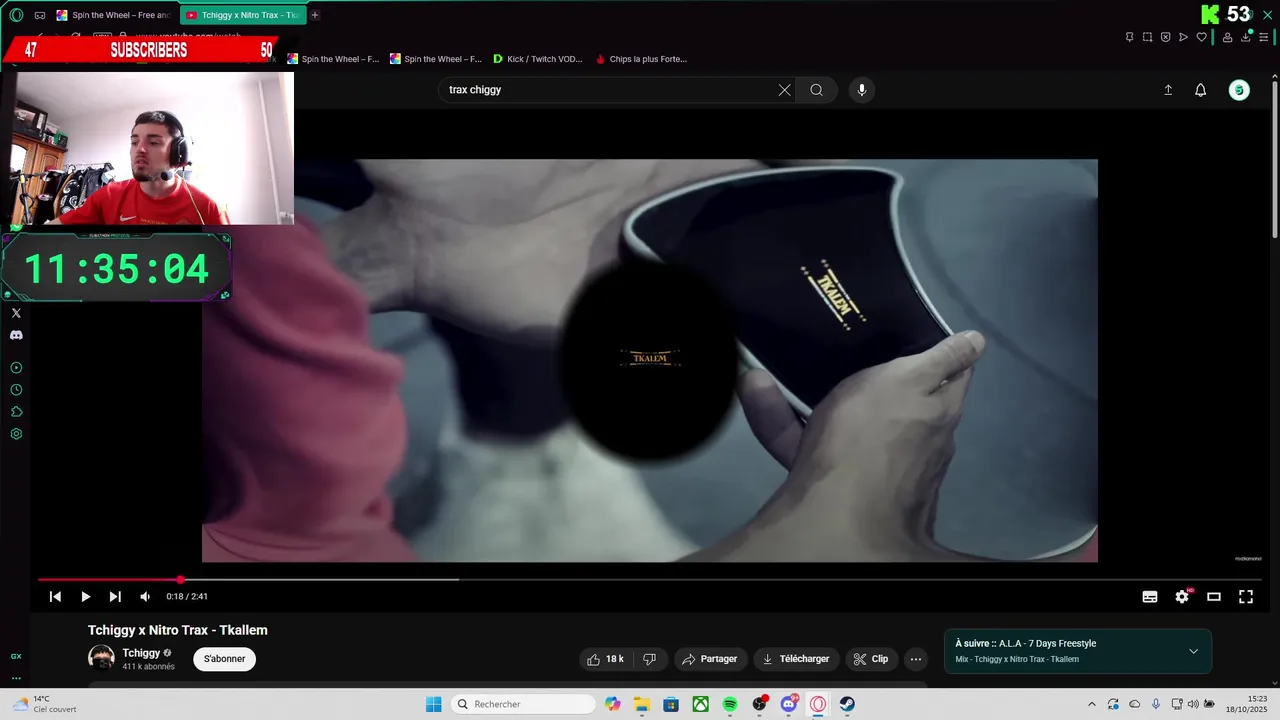Open GX Corner in Opera sidebar
This screenshot has height=720, width=1280.
click(x=16, y=656)
